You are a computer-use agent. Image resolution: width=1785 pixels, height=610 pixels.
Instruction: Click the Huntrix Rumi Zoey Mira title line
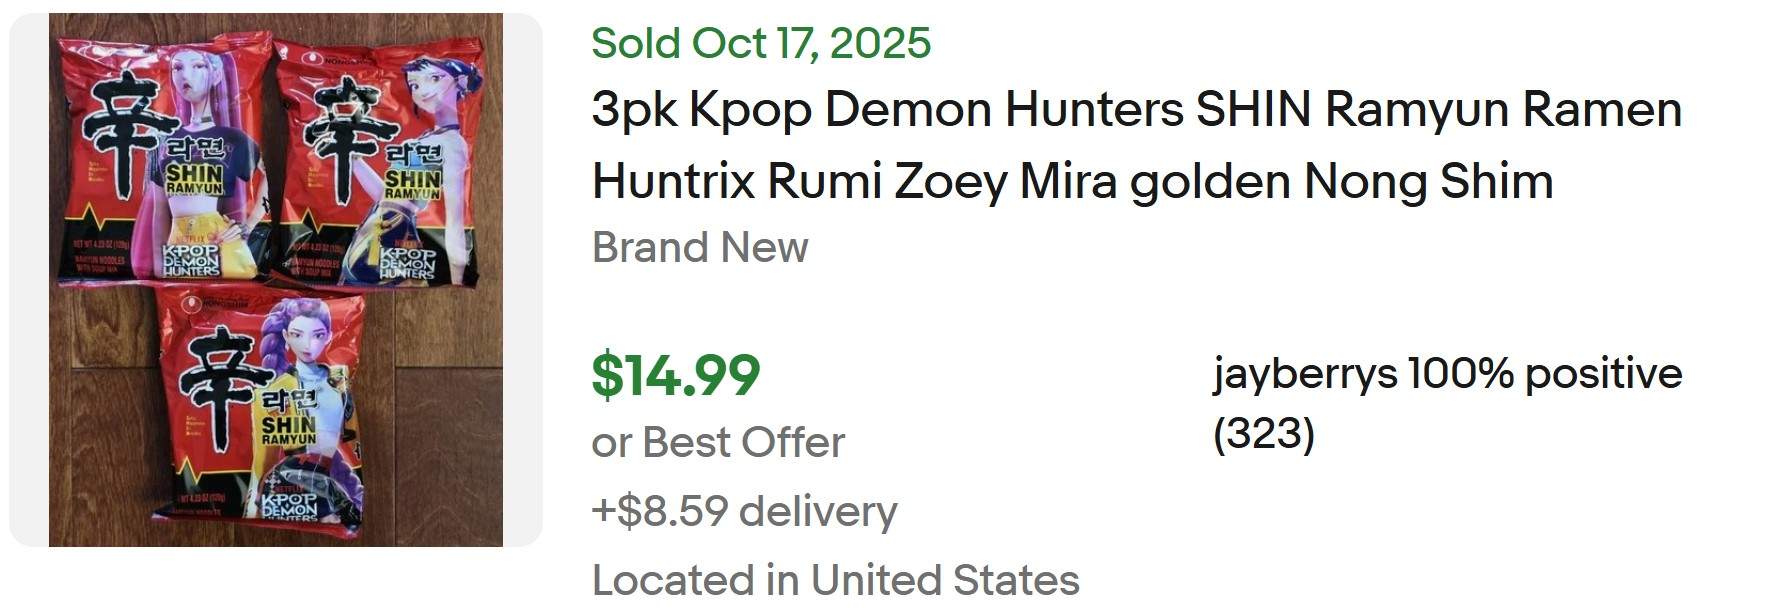click(1072, 182)
